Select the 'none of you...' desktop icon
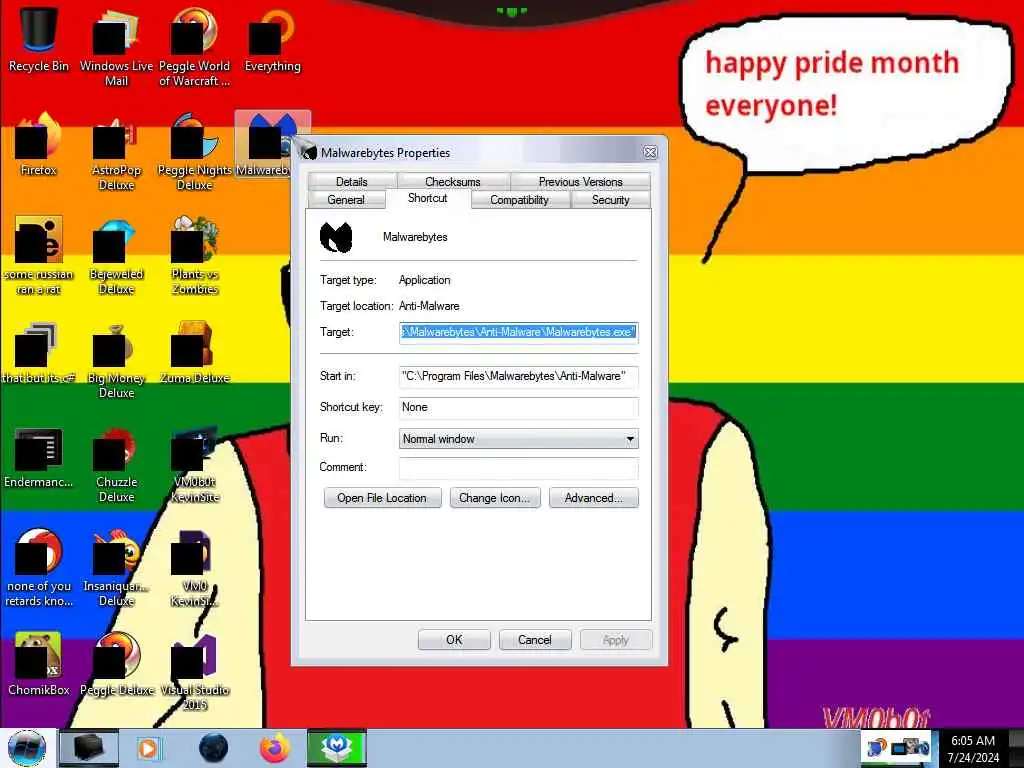Image resolution: width=1024 pixels, height=768 pixels. [x=39, y=568]
